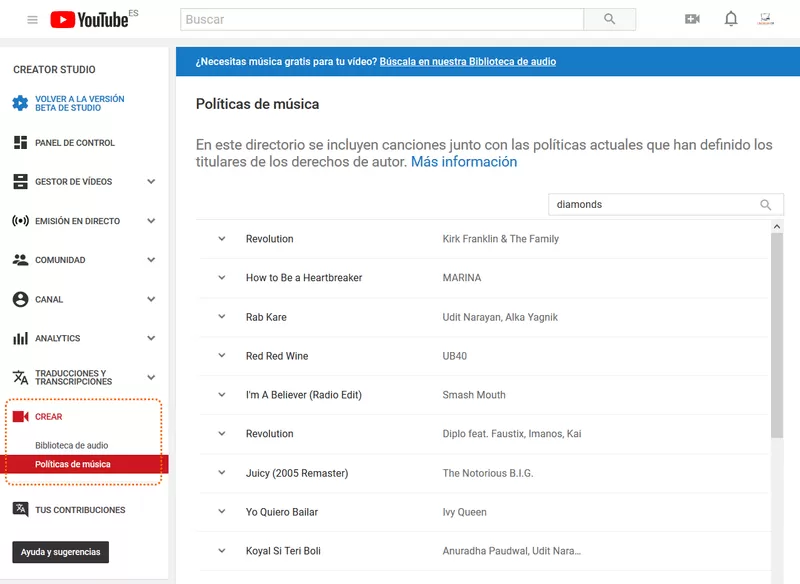The image size is (800, 584).
Task: Click the Comunidad people icon
Action: [20, 260]
